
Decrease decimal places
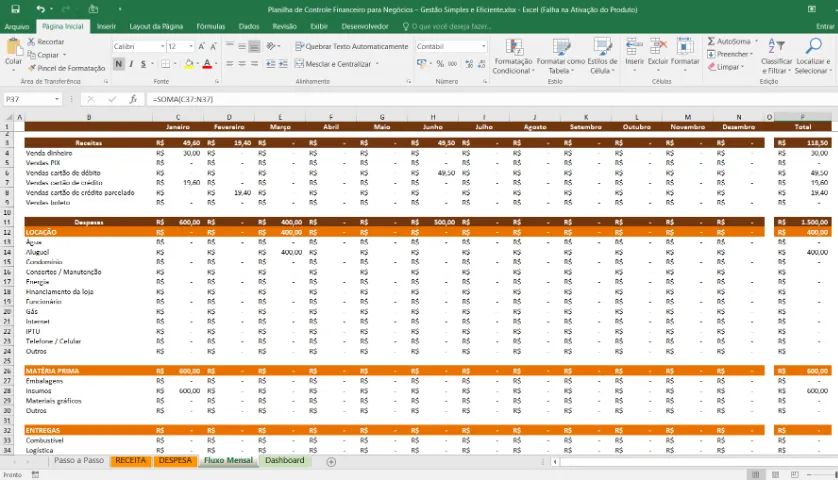pyautogui.click(x=480, y=64)
